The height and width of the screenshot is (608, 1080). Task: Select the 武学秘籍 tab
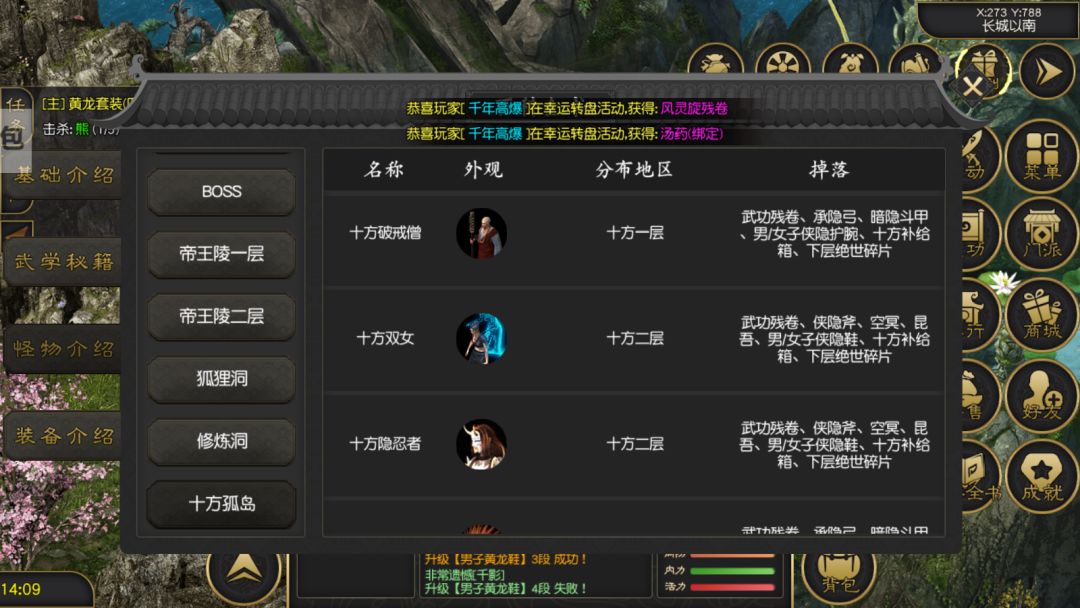[64, 262]
